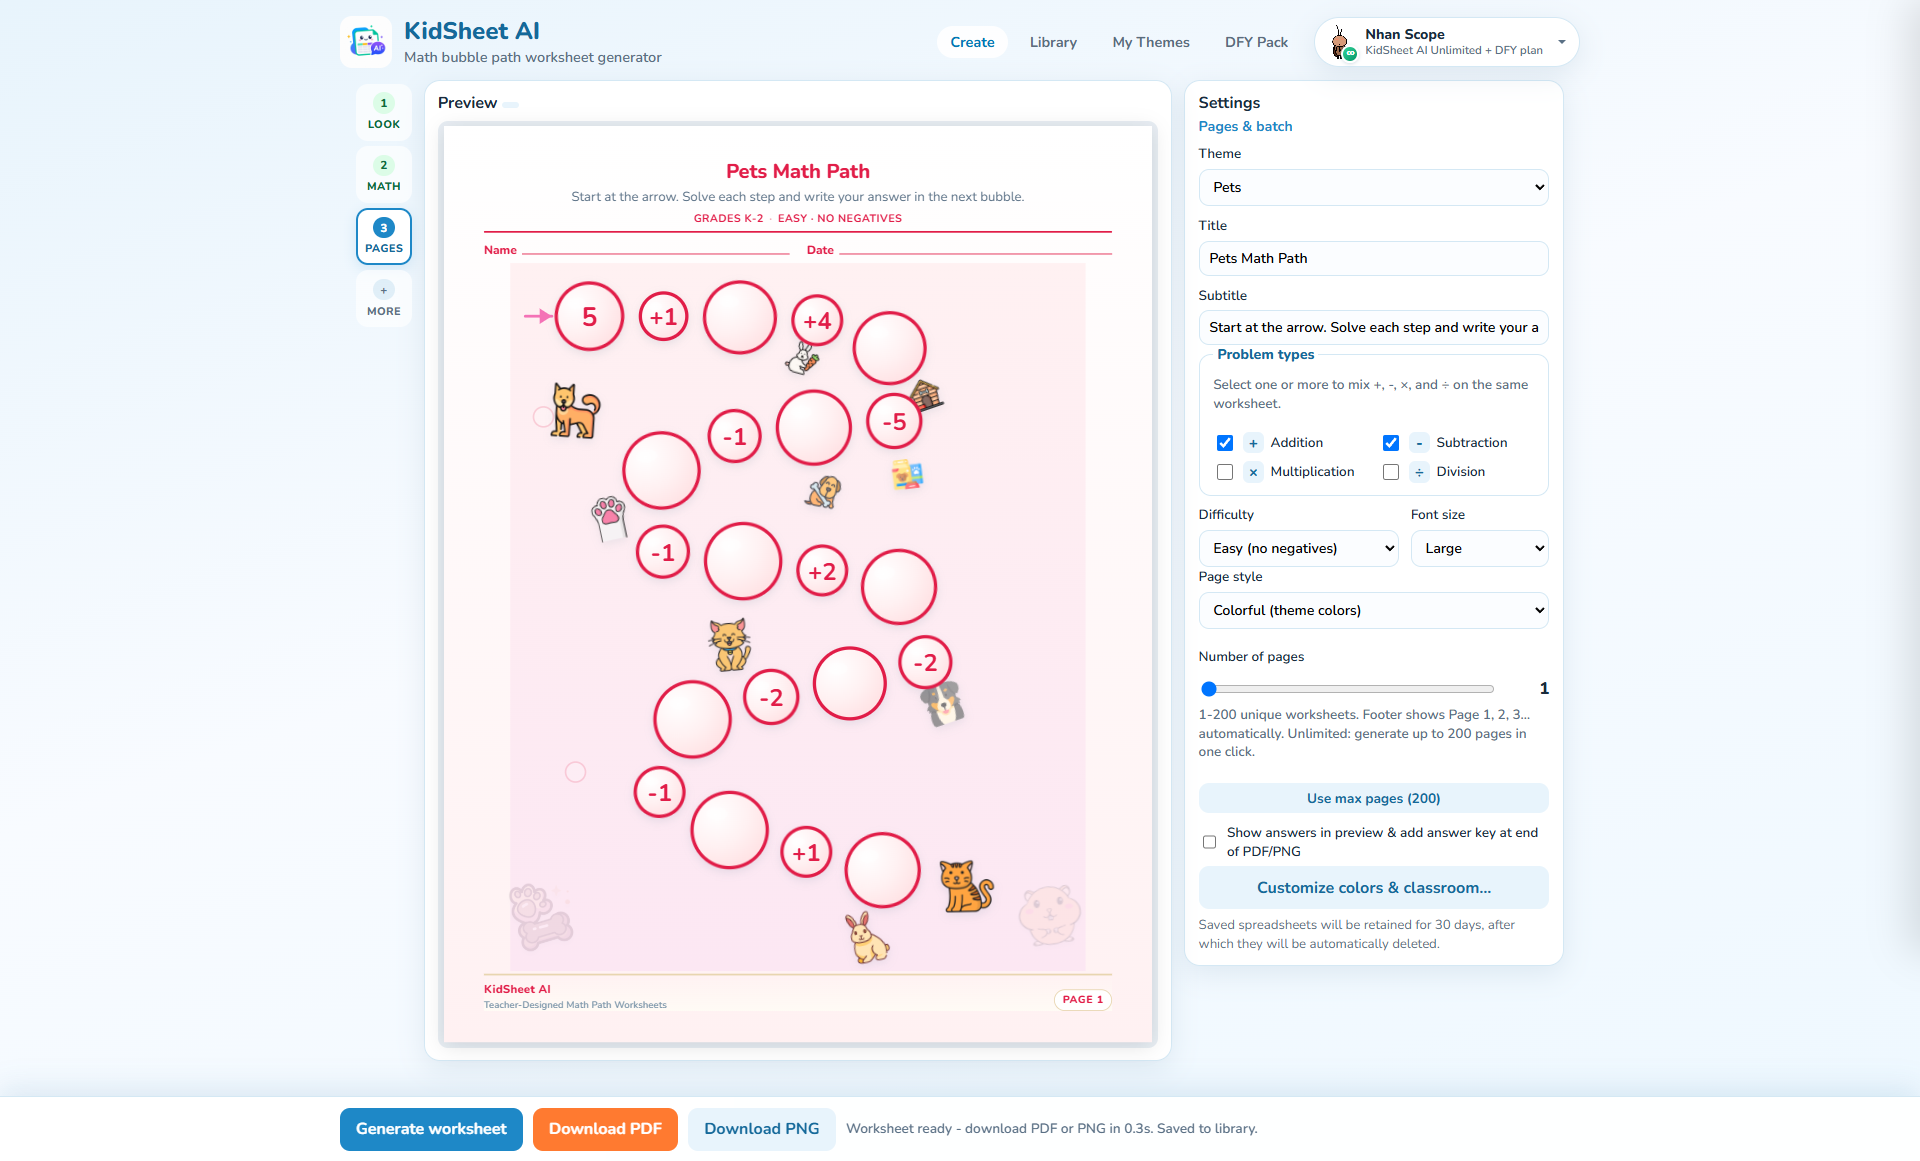Click Download PNG button

[761, 1129]
